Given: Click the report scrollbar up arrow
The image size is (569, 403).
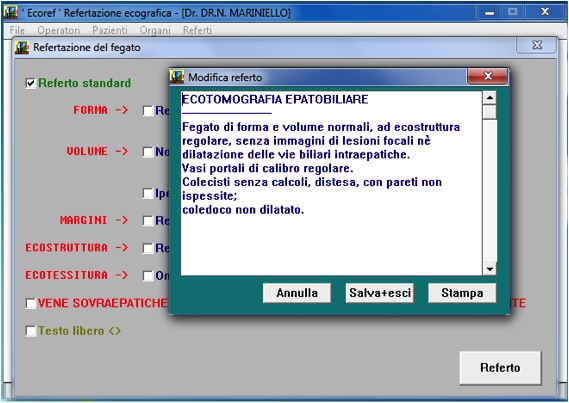Looking at the screenshot, I should point(490,98).
